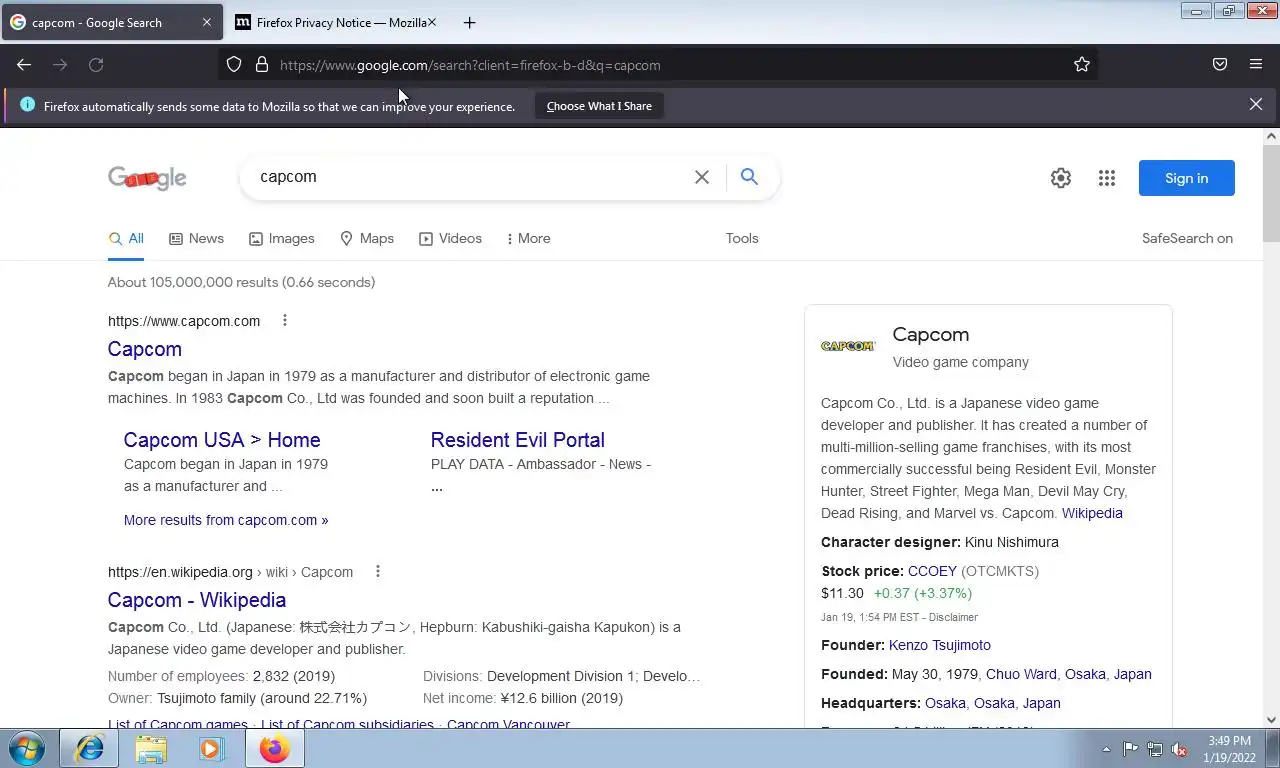
Task: Focus the Firefox address bar
Action: pyautogui.click(x=660, y=65)
